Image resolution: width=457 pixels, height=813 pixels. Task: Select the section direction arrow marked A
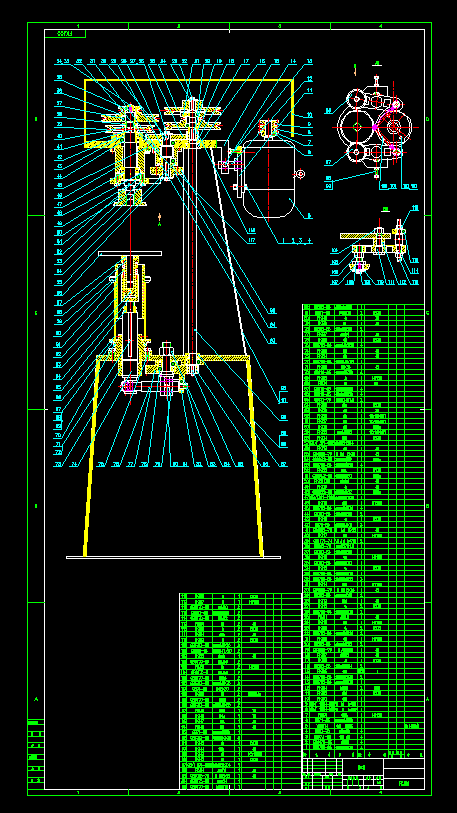click(160, 219)
